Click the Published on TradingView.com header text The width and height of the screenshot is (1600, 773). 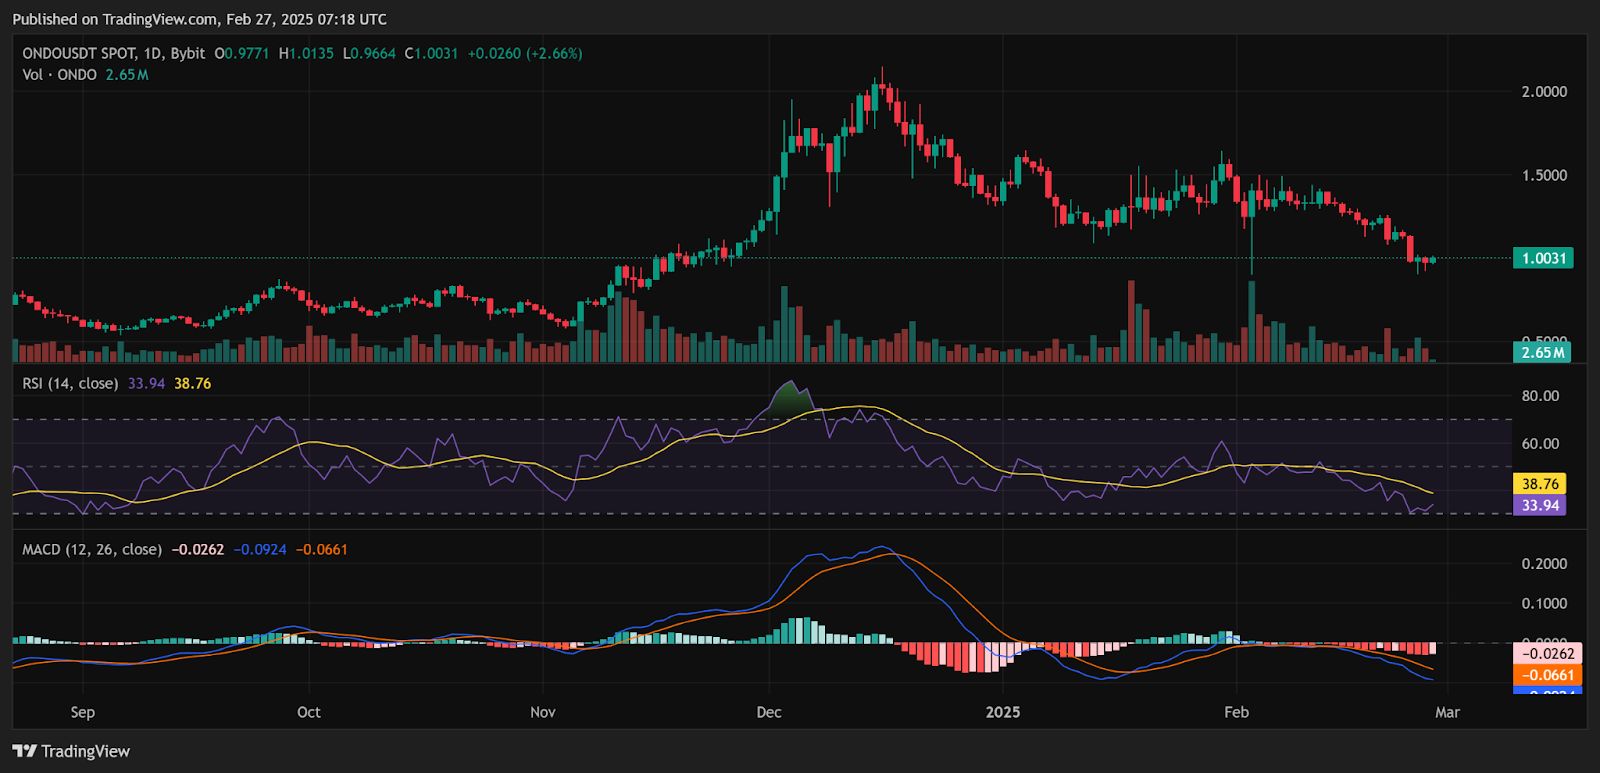(x=199, y=19)
